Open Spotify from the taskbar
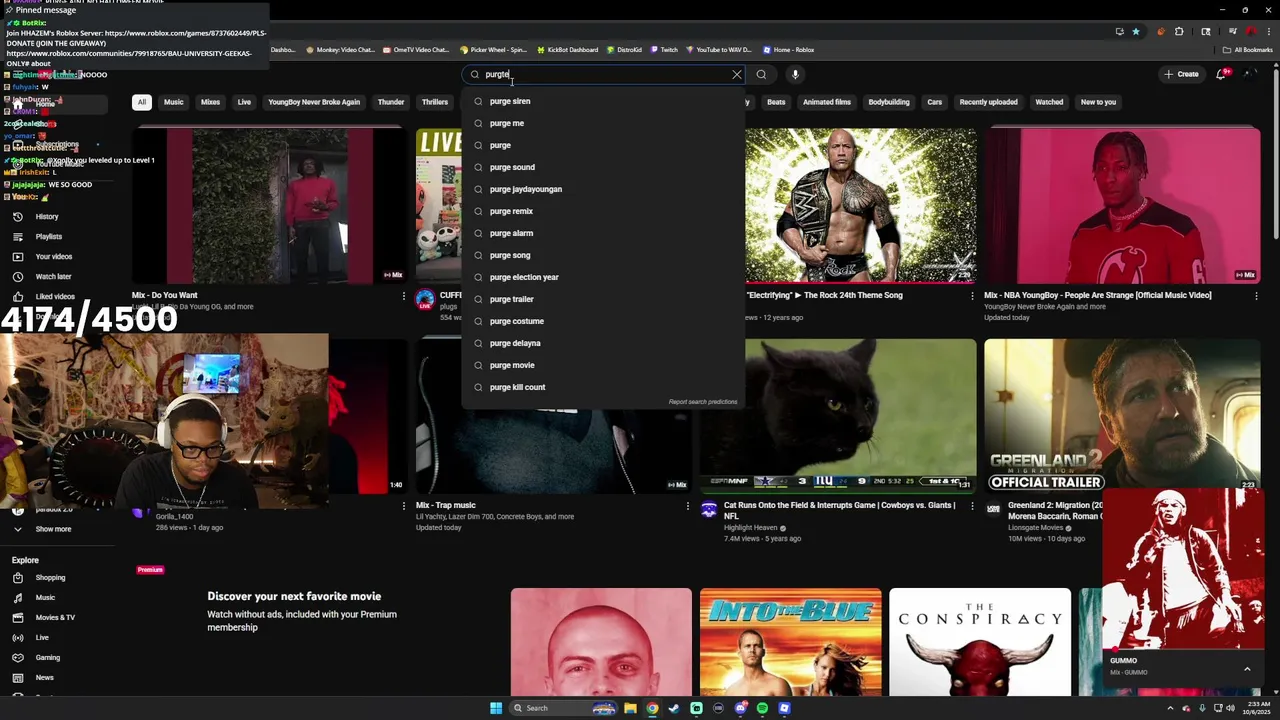1280x720 pixels. tap(762, 708)
